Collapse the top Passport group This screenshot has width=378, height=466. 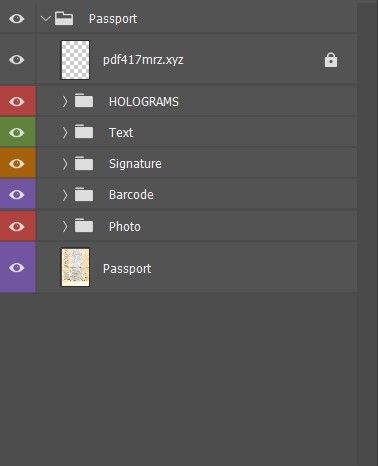tap(45, 19)
